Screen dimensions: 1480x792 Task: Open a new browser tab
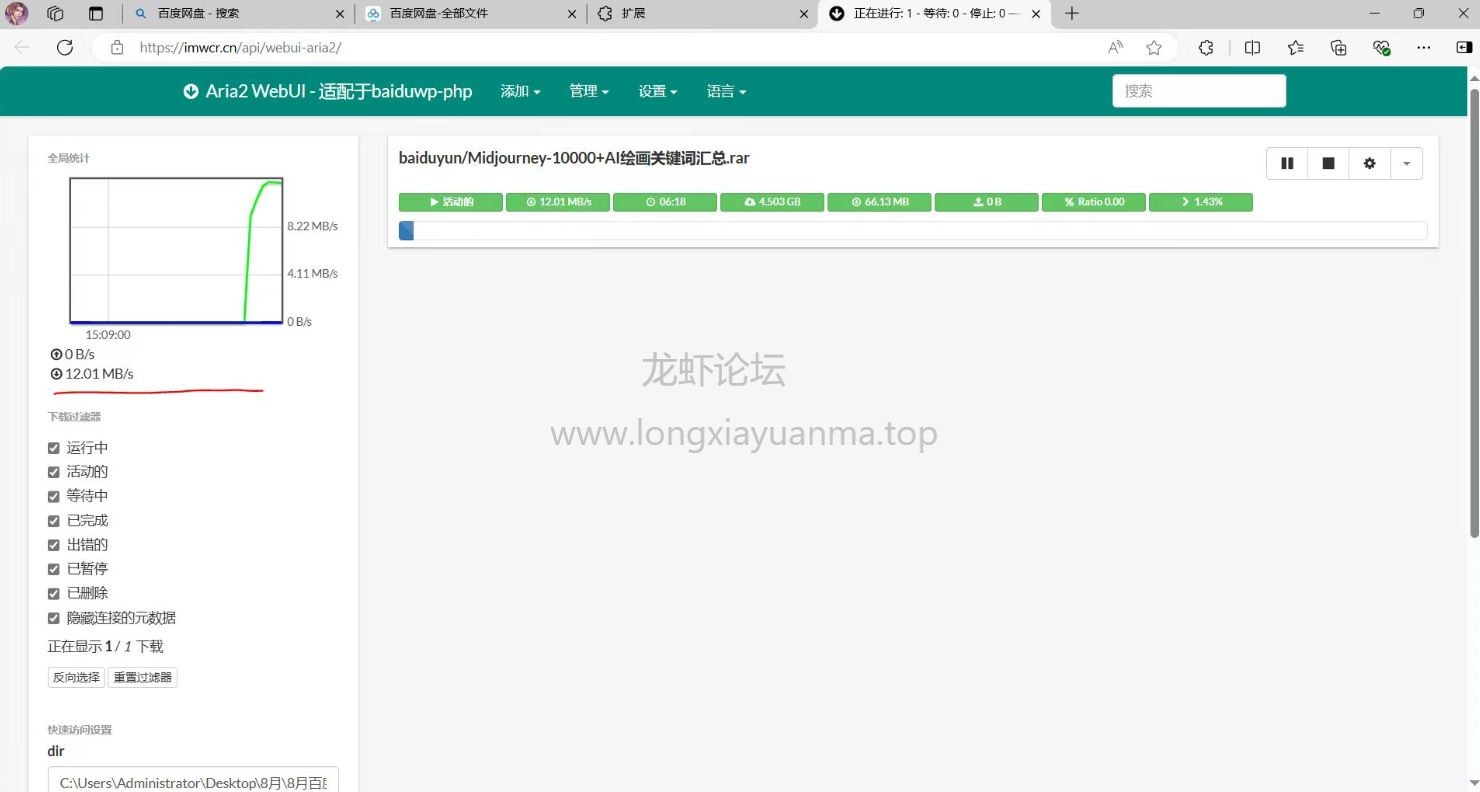1072,14
